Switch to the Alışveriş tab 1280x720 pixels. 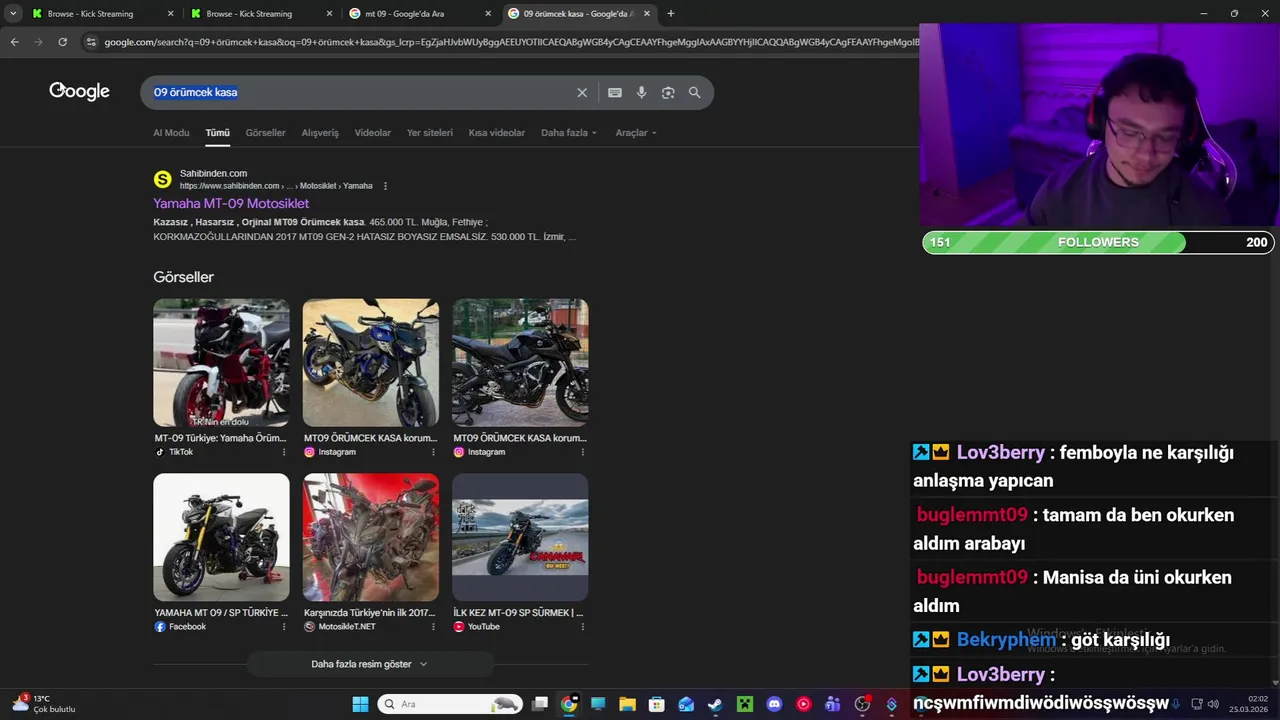tap(320, 133)
